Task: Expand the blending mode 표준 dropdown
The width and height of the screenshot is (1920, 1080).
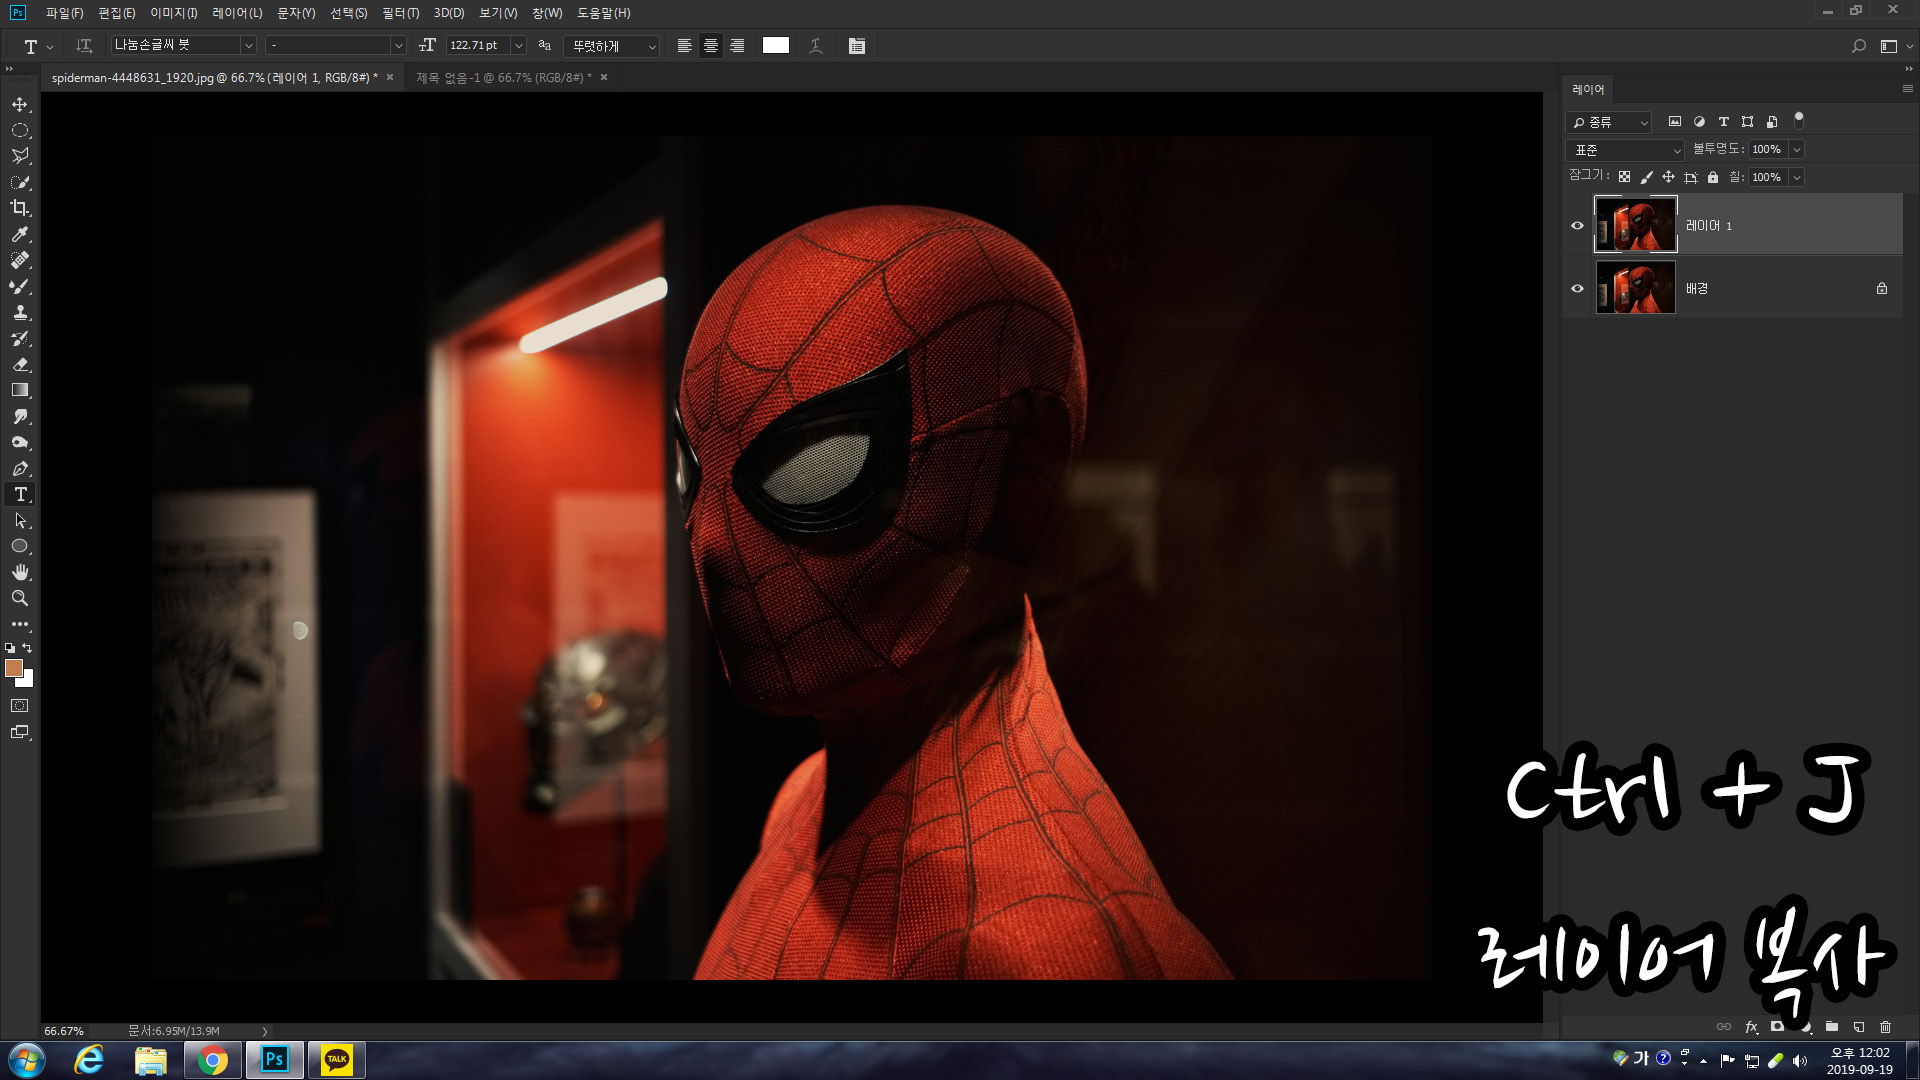Action: pyautogui.click(x=1626, y=150)
